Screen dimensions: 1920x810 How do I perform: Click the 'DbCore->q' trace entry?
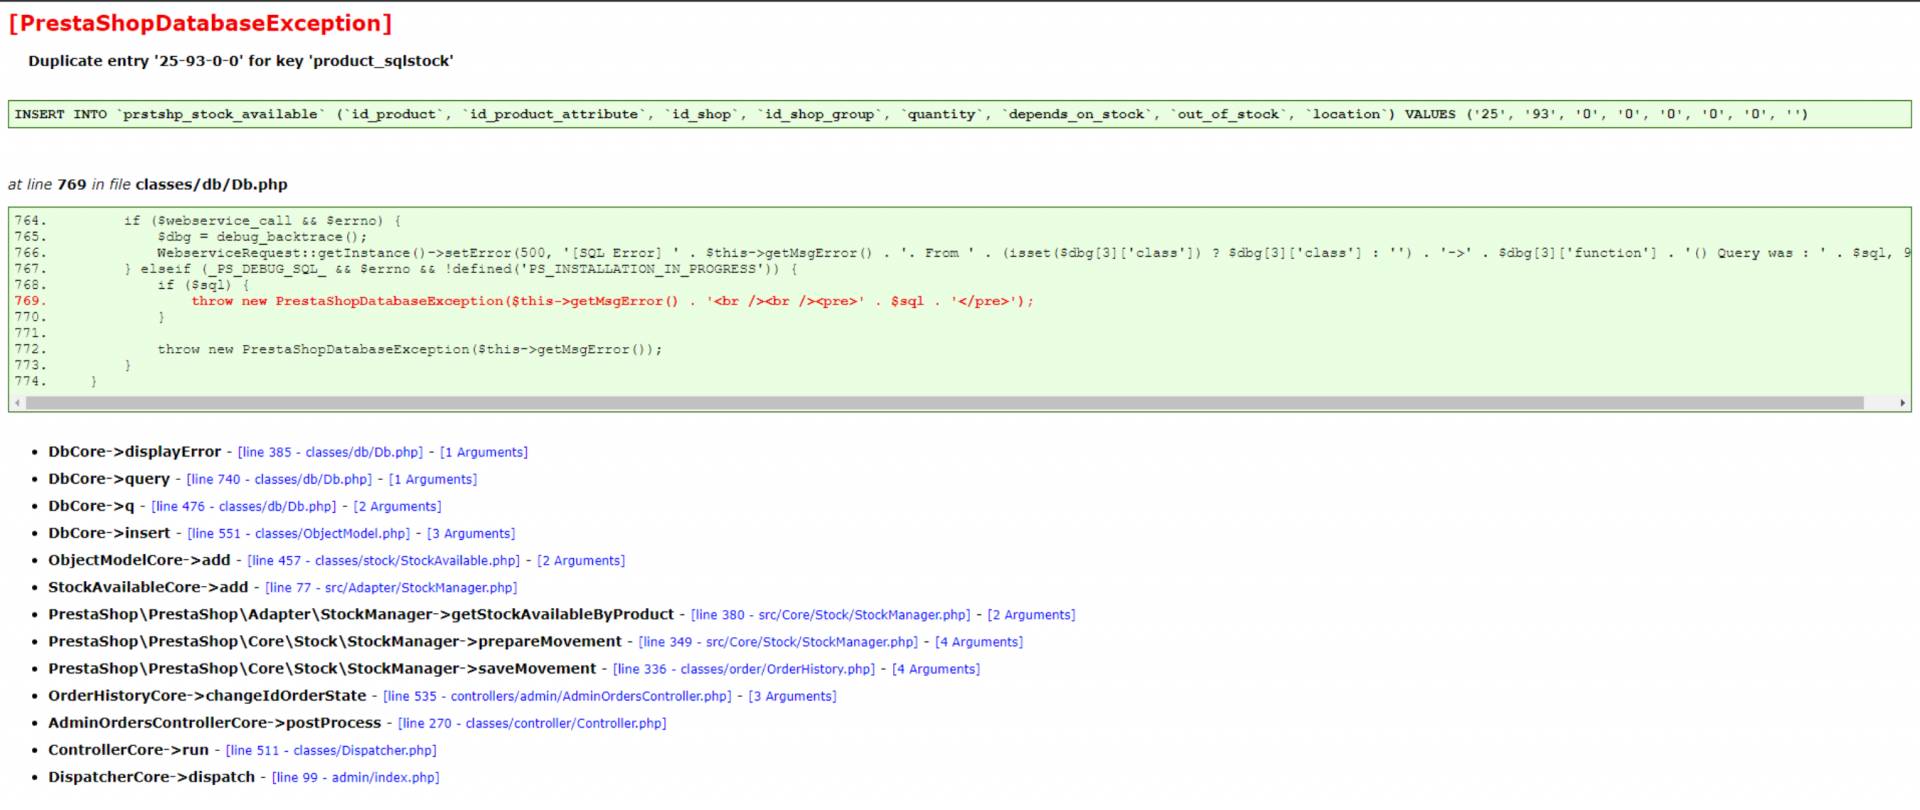[x=91, y=506]
